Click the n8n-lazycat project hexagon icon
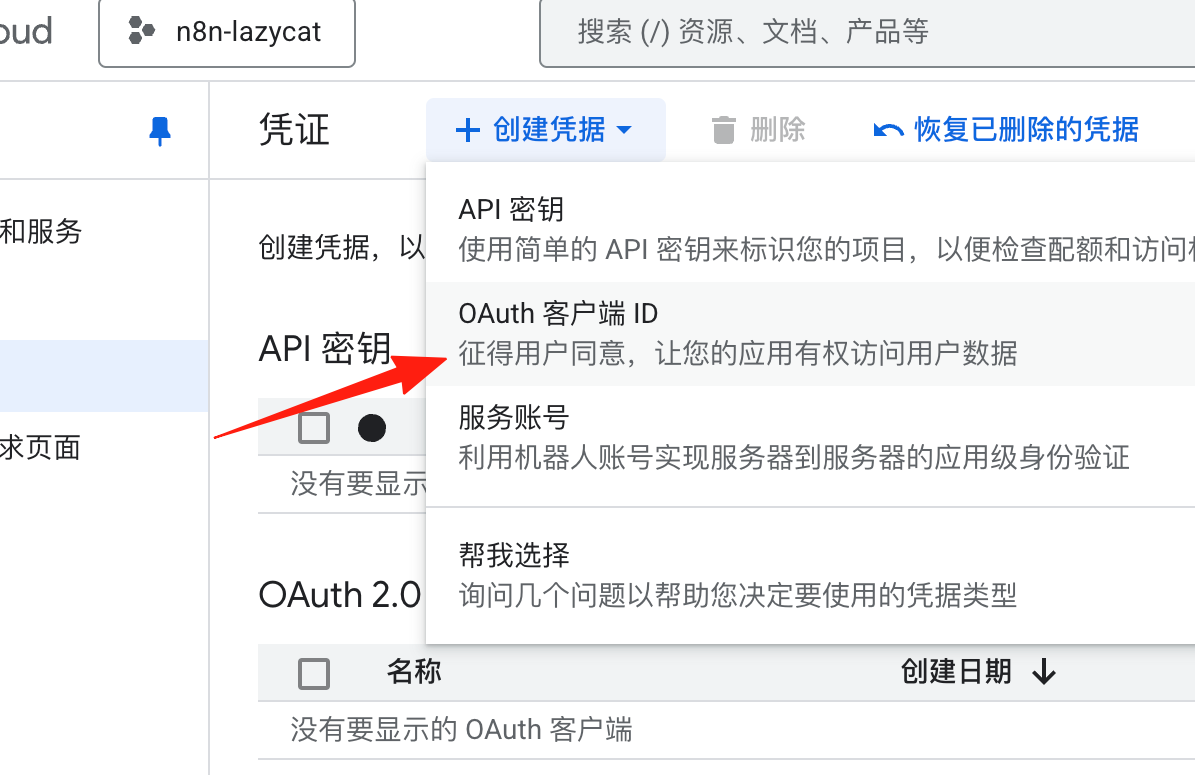The height and width of the screenshot is (776, 1196). pyautogui.click(x=141, y=31)
